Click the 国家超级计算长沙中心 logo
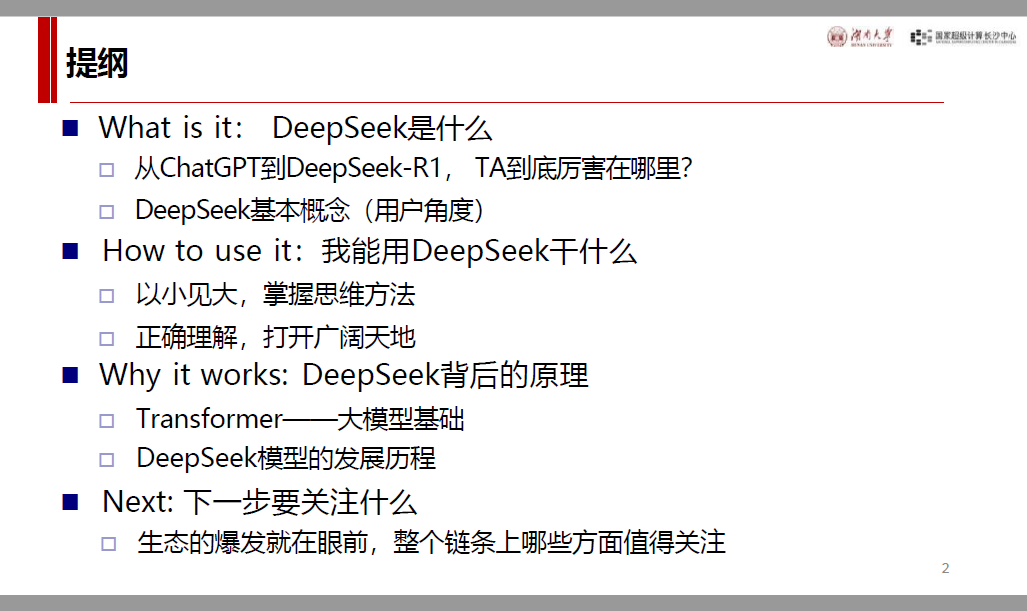 click(963, 37)
